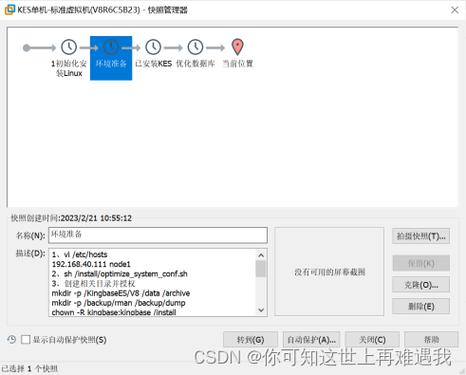Click the 已选择 1 个快照 status text
Screen dimensions: 466x375
[x=29, y=369]
